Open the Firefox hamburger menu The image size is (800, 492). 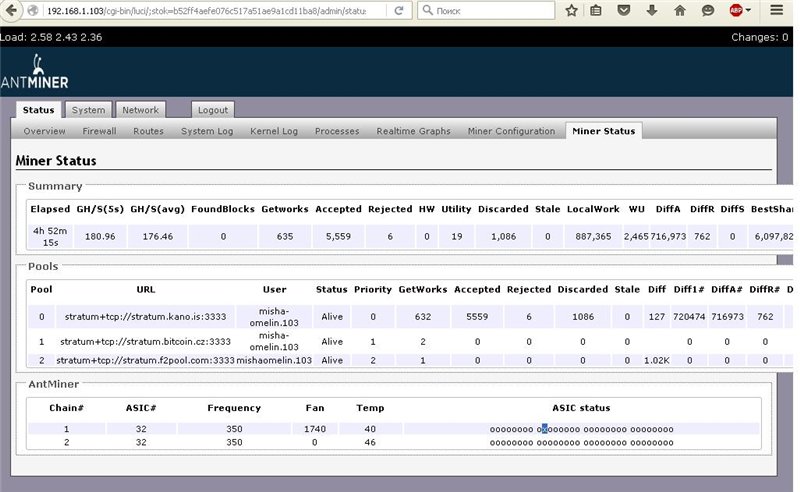pyautogui.click(x=775, y=10)
